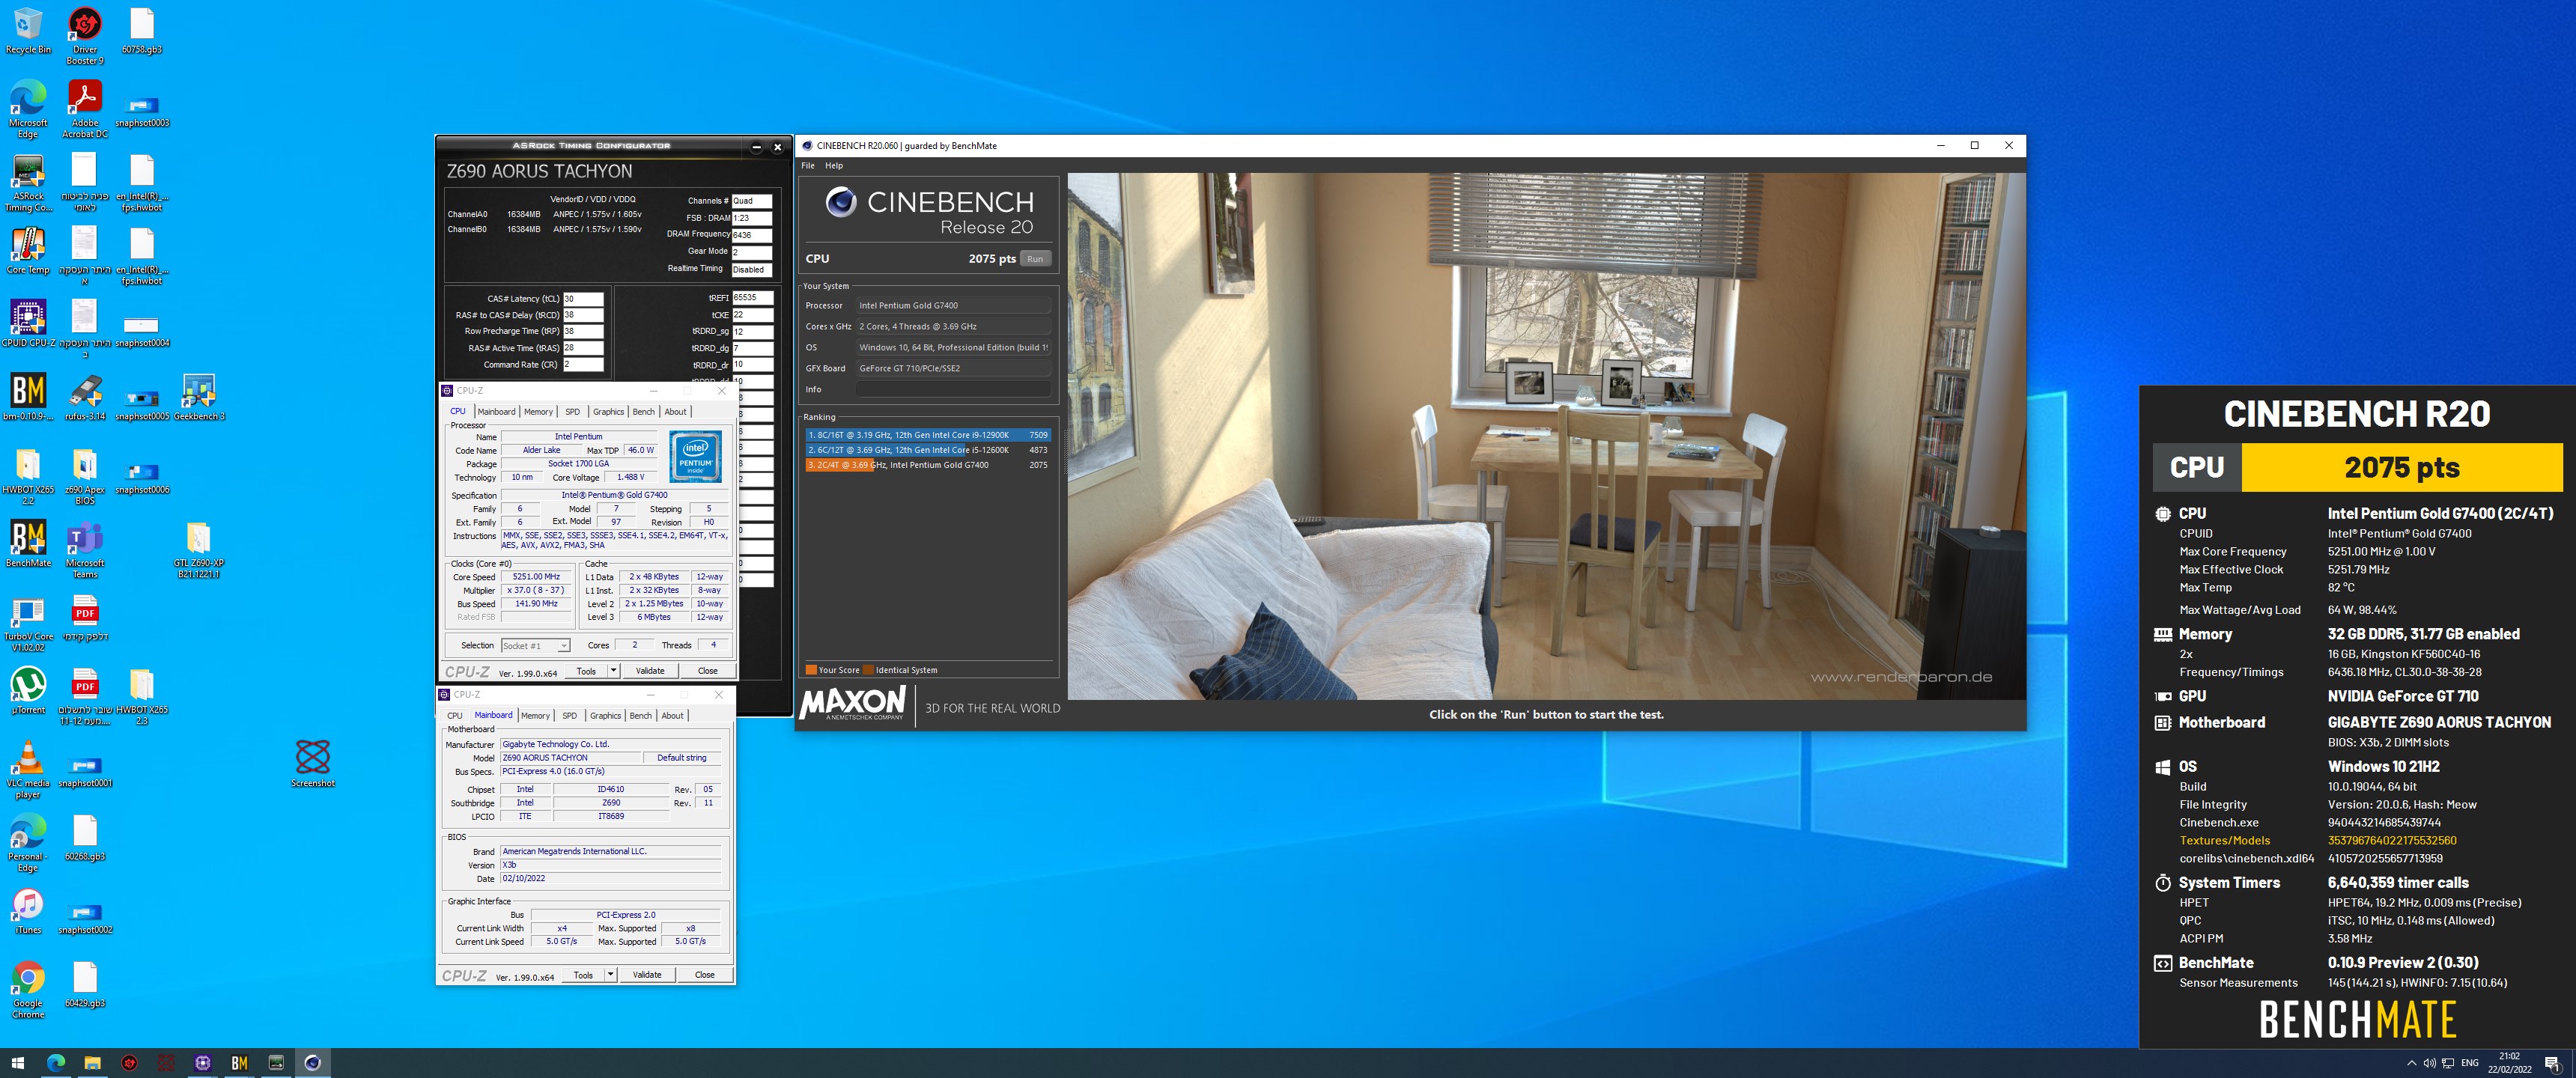The height and width of the screenshot is (1078, 2576).
Task: Open ASRock Timing Configurator desktop shortcut
Action: [28, 182]
